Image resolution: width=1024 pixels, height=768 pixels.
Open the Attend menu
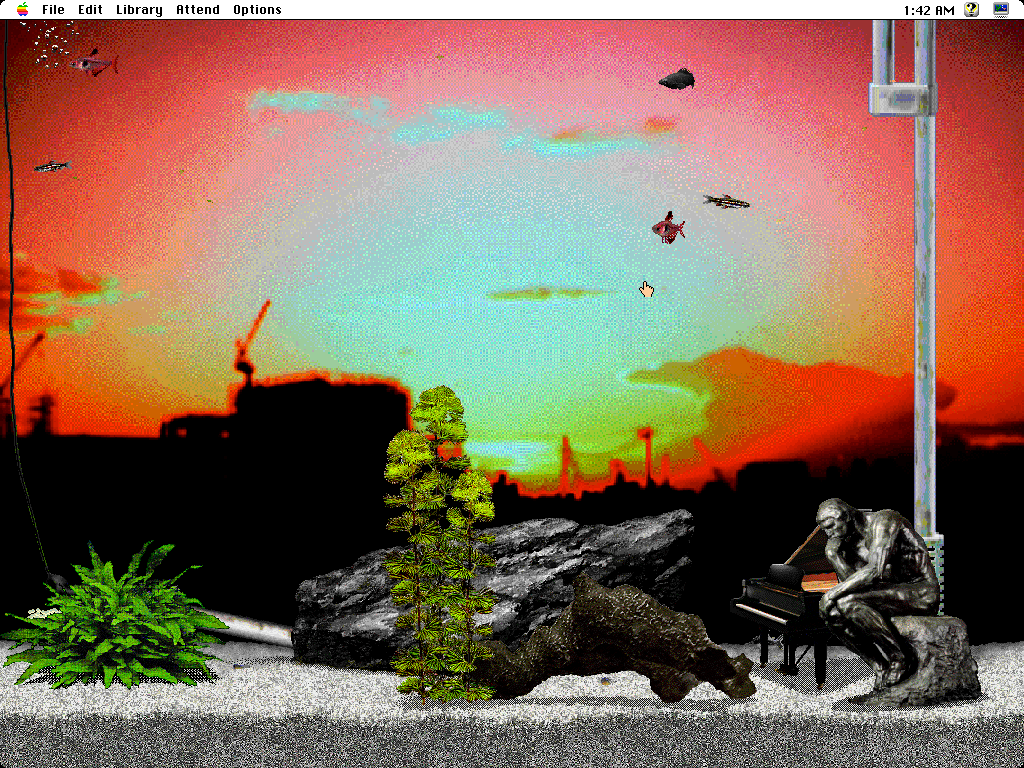198,10
